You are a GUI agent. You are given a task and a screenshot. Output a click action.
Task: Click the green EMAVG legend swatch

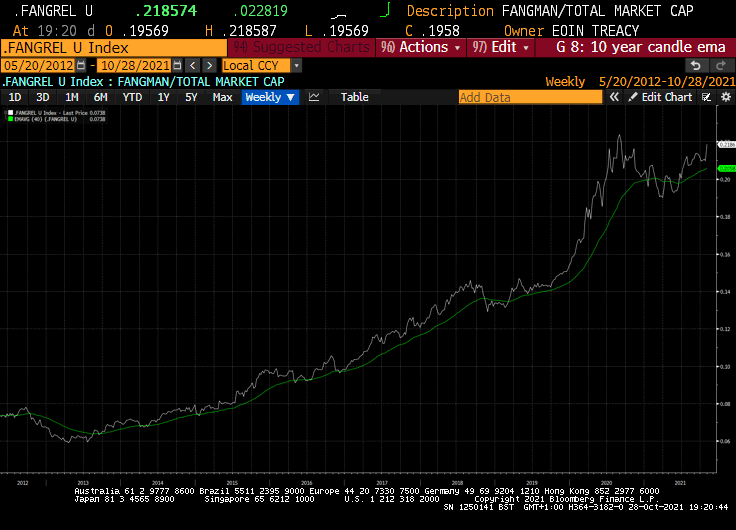pos(10,119)
